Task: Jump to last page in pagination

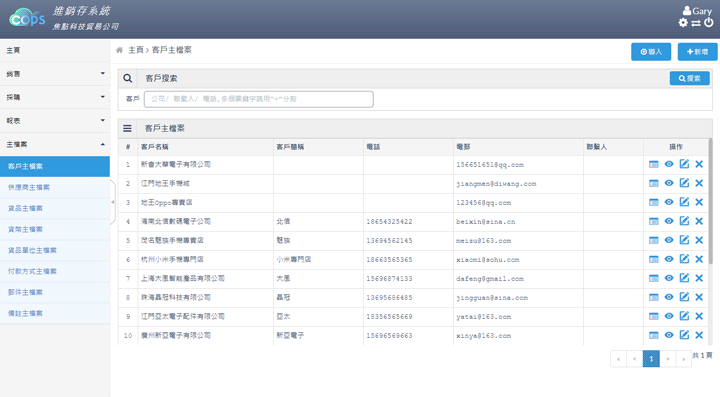Action: point(683,359)
